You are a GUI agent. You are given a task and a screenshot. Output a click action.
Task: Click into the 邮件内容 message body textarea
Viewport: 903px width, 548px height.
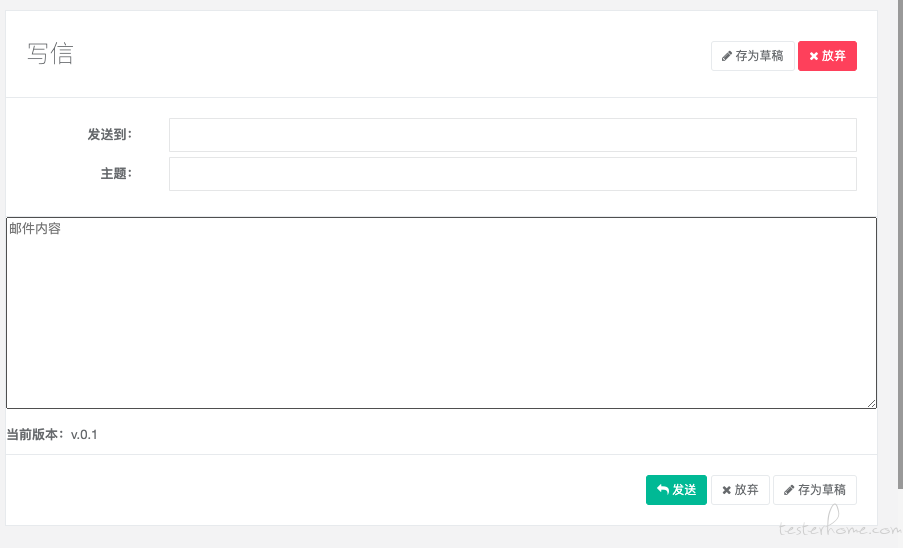pyautogui.click(x=441, y=313)
